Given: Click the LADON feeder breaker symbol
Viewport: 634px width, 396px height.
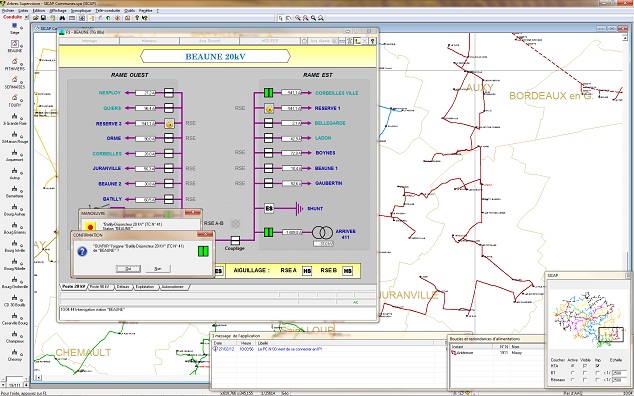Looking at the screenshot, I should coord(268,138).
